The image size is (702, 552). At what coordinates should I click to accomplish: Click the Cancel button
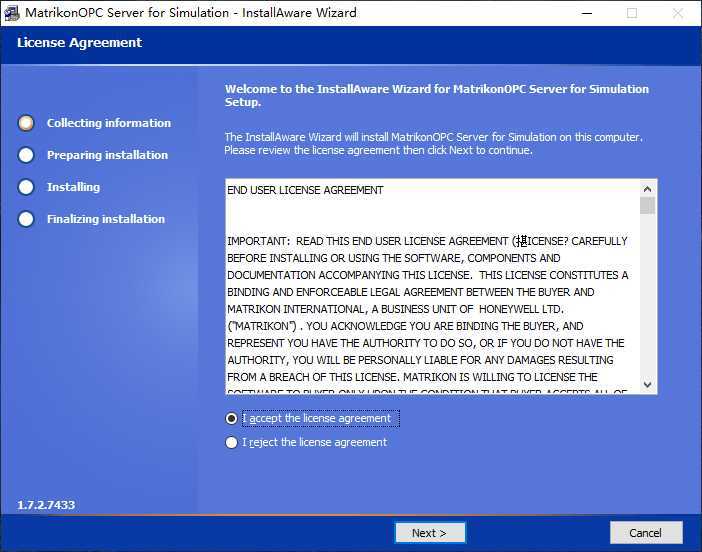[x=646, y=533]
